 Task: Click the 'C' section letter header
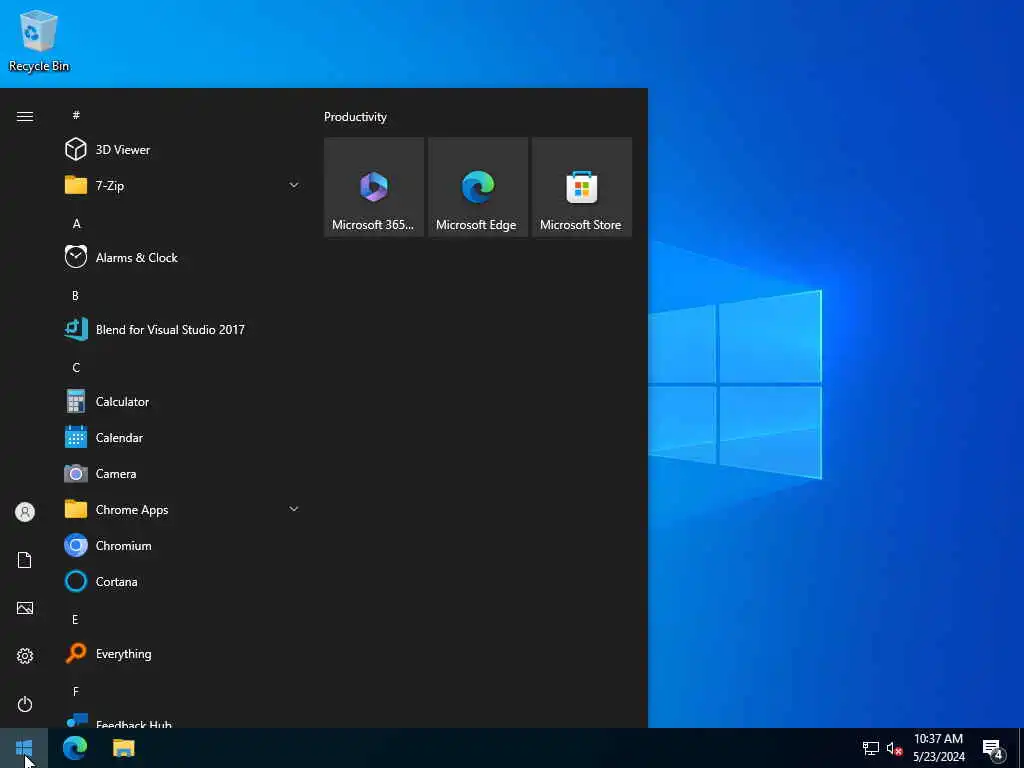(x=76, y=368)
